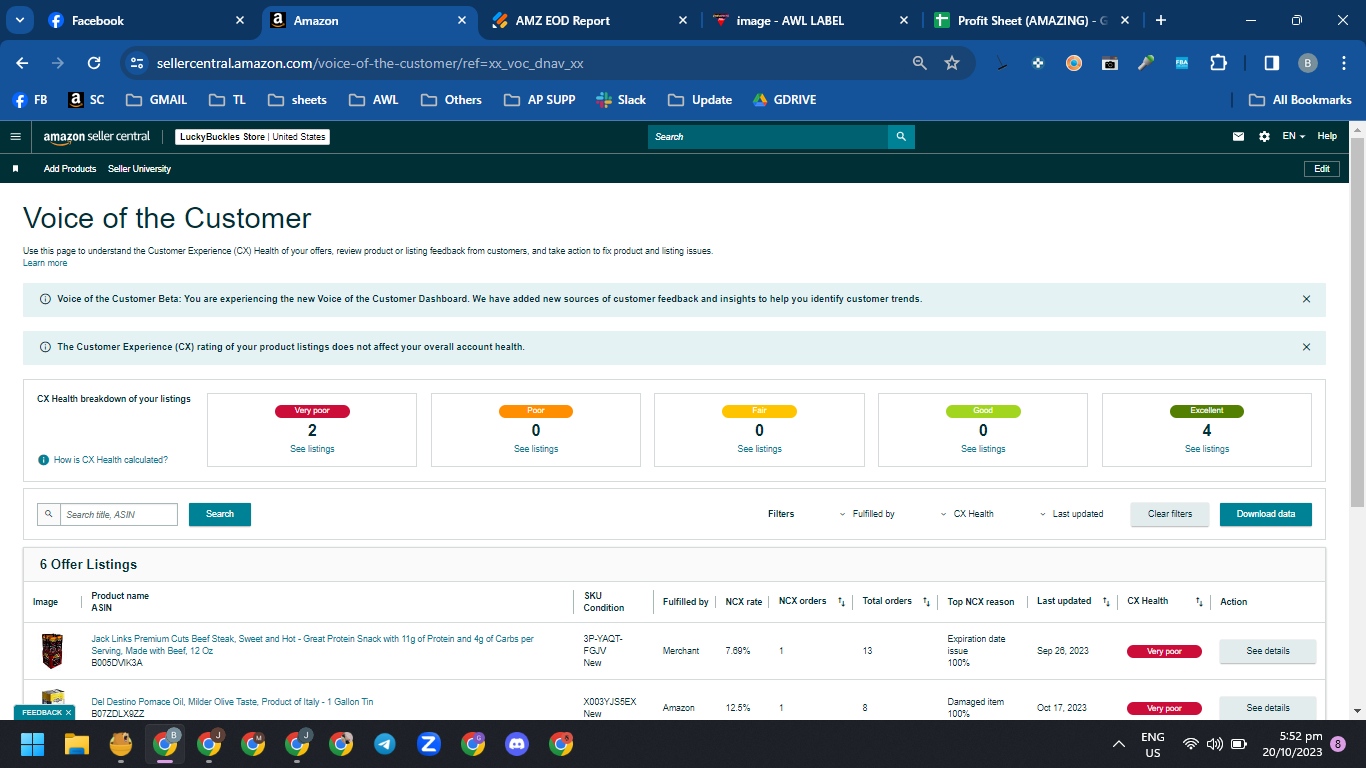Image resolution: width=1366 pixels, height=768 pixels.
Task: Focus the Seller Central top search box
Action: point(767,137)
